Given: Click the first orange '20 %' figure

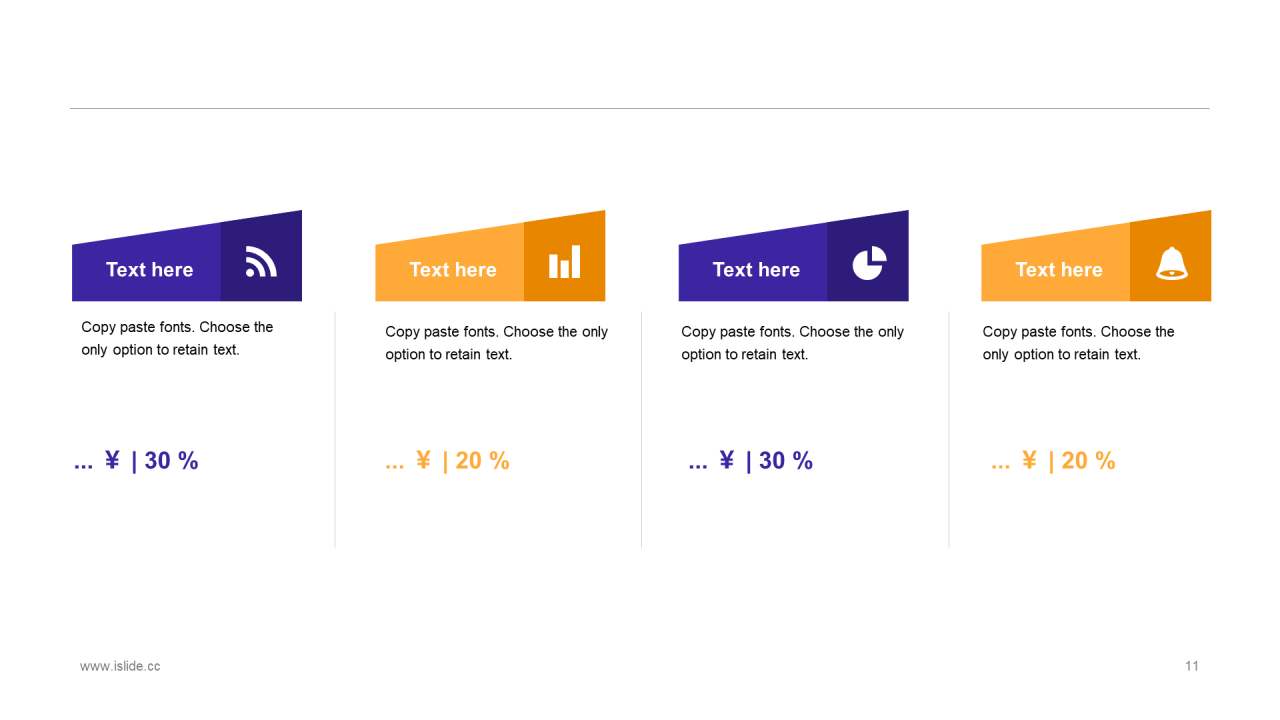Looking at the screenshot, I should (x=482, y=461).
